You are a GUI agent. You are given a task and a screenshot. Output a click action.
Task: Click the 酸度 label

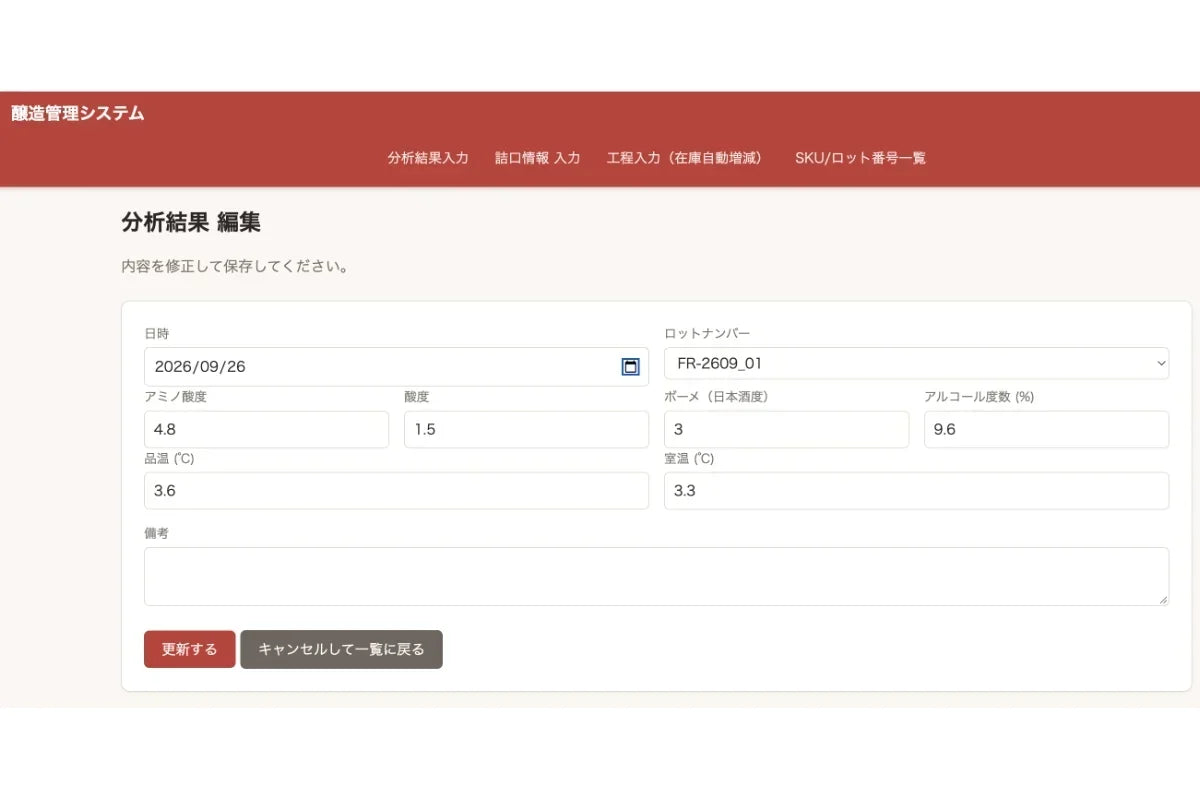pyautogui.click(x=417, y=397)
